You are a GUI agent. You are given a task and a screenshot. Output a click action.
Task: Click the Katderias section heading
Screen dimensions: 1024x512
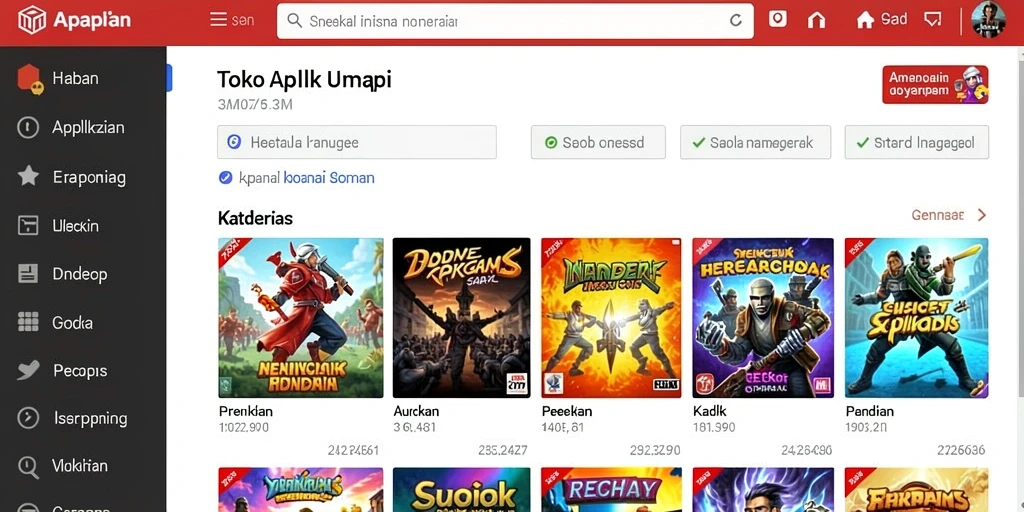tap(255, 218)
